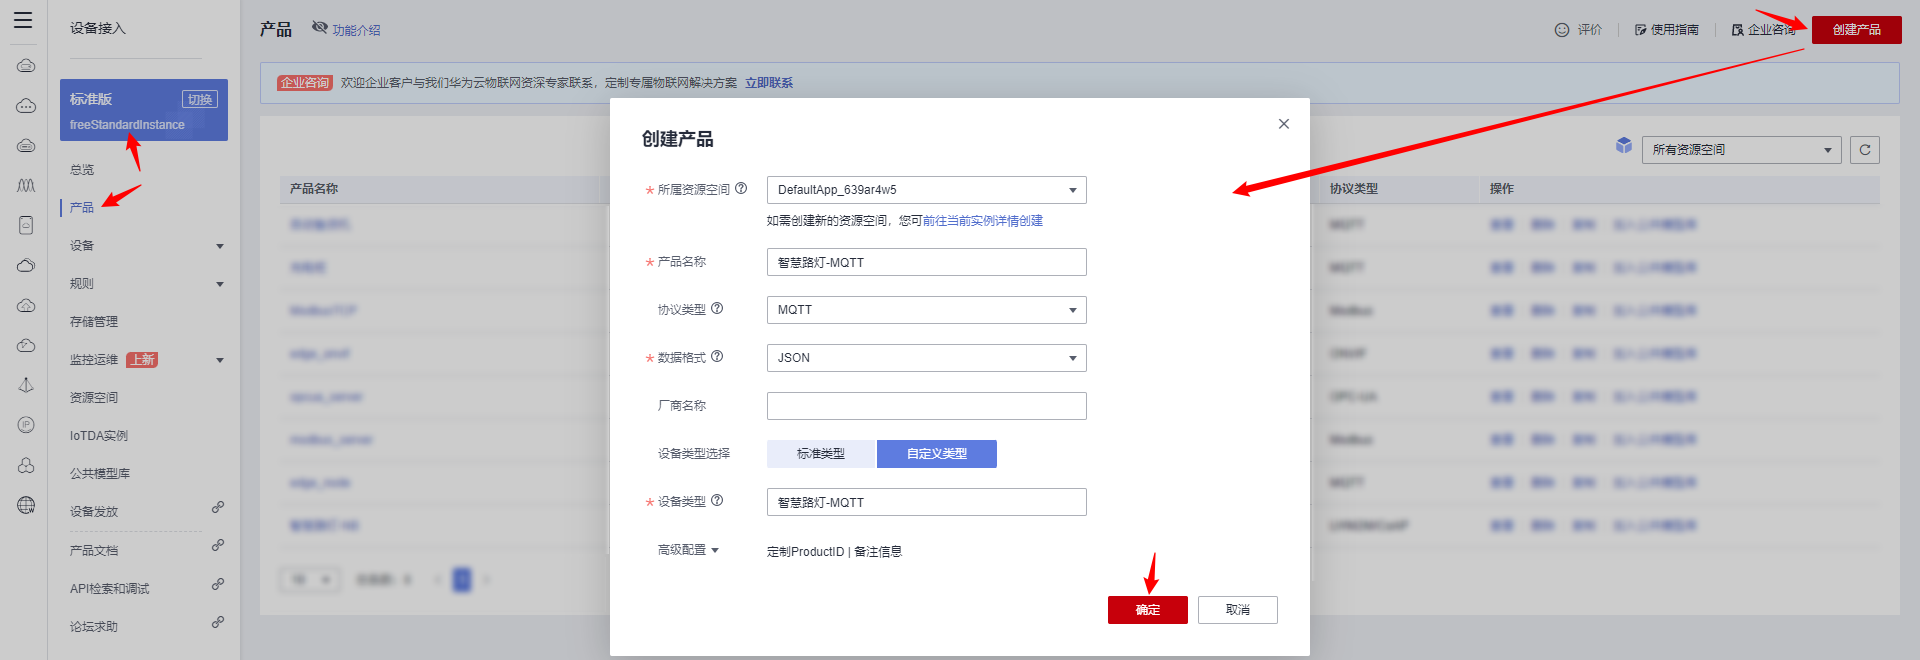Click external link icon next to 设备发放
This screenshot has height=660, width=1920.
[x=217, y=508]
